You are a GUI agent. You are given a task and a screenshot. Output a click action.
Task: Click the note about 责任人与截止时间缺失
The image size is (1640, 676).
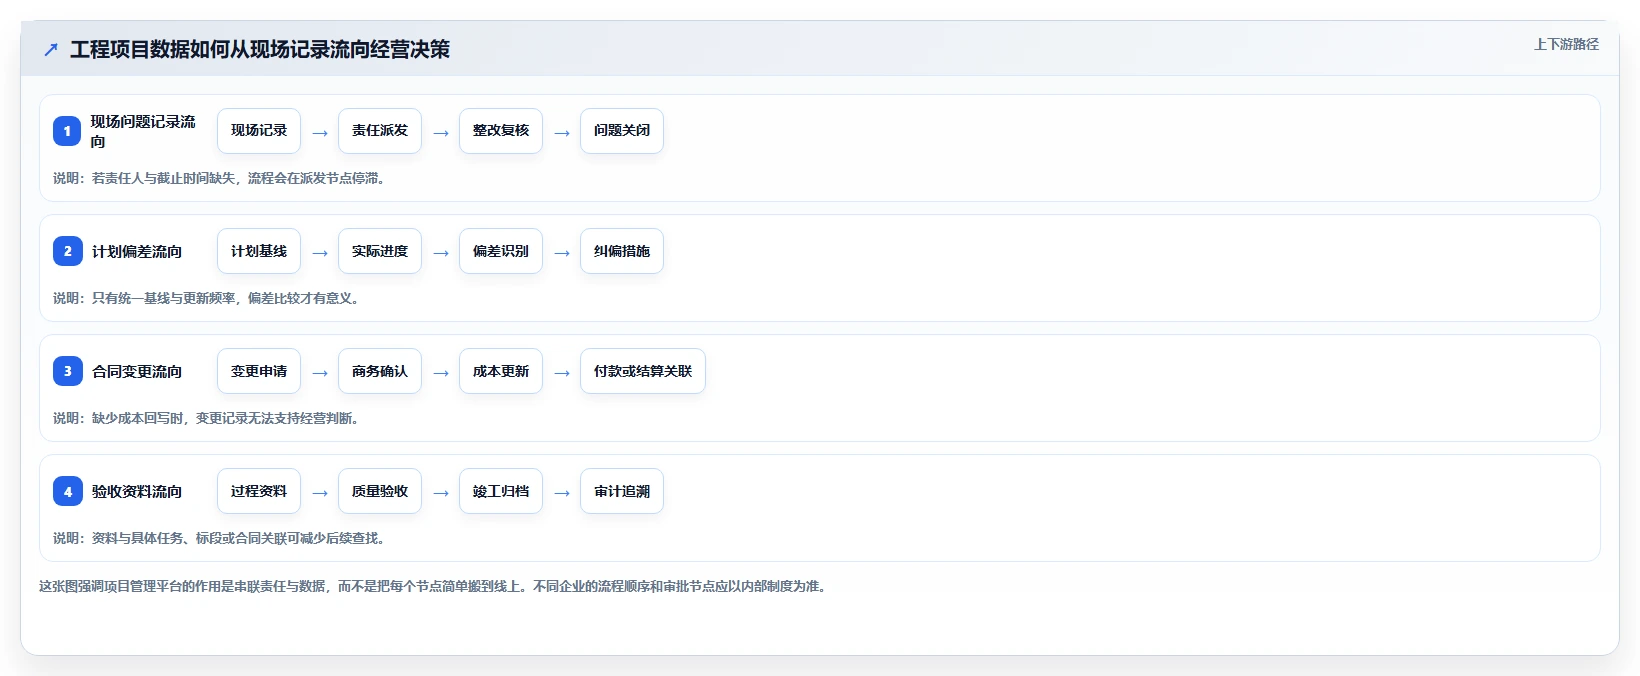coord(220,178)
